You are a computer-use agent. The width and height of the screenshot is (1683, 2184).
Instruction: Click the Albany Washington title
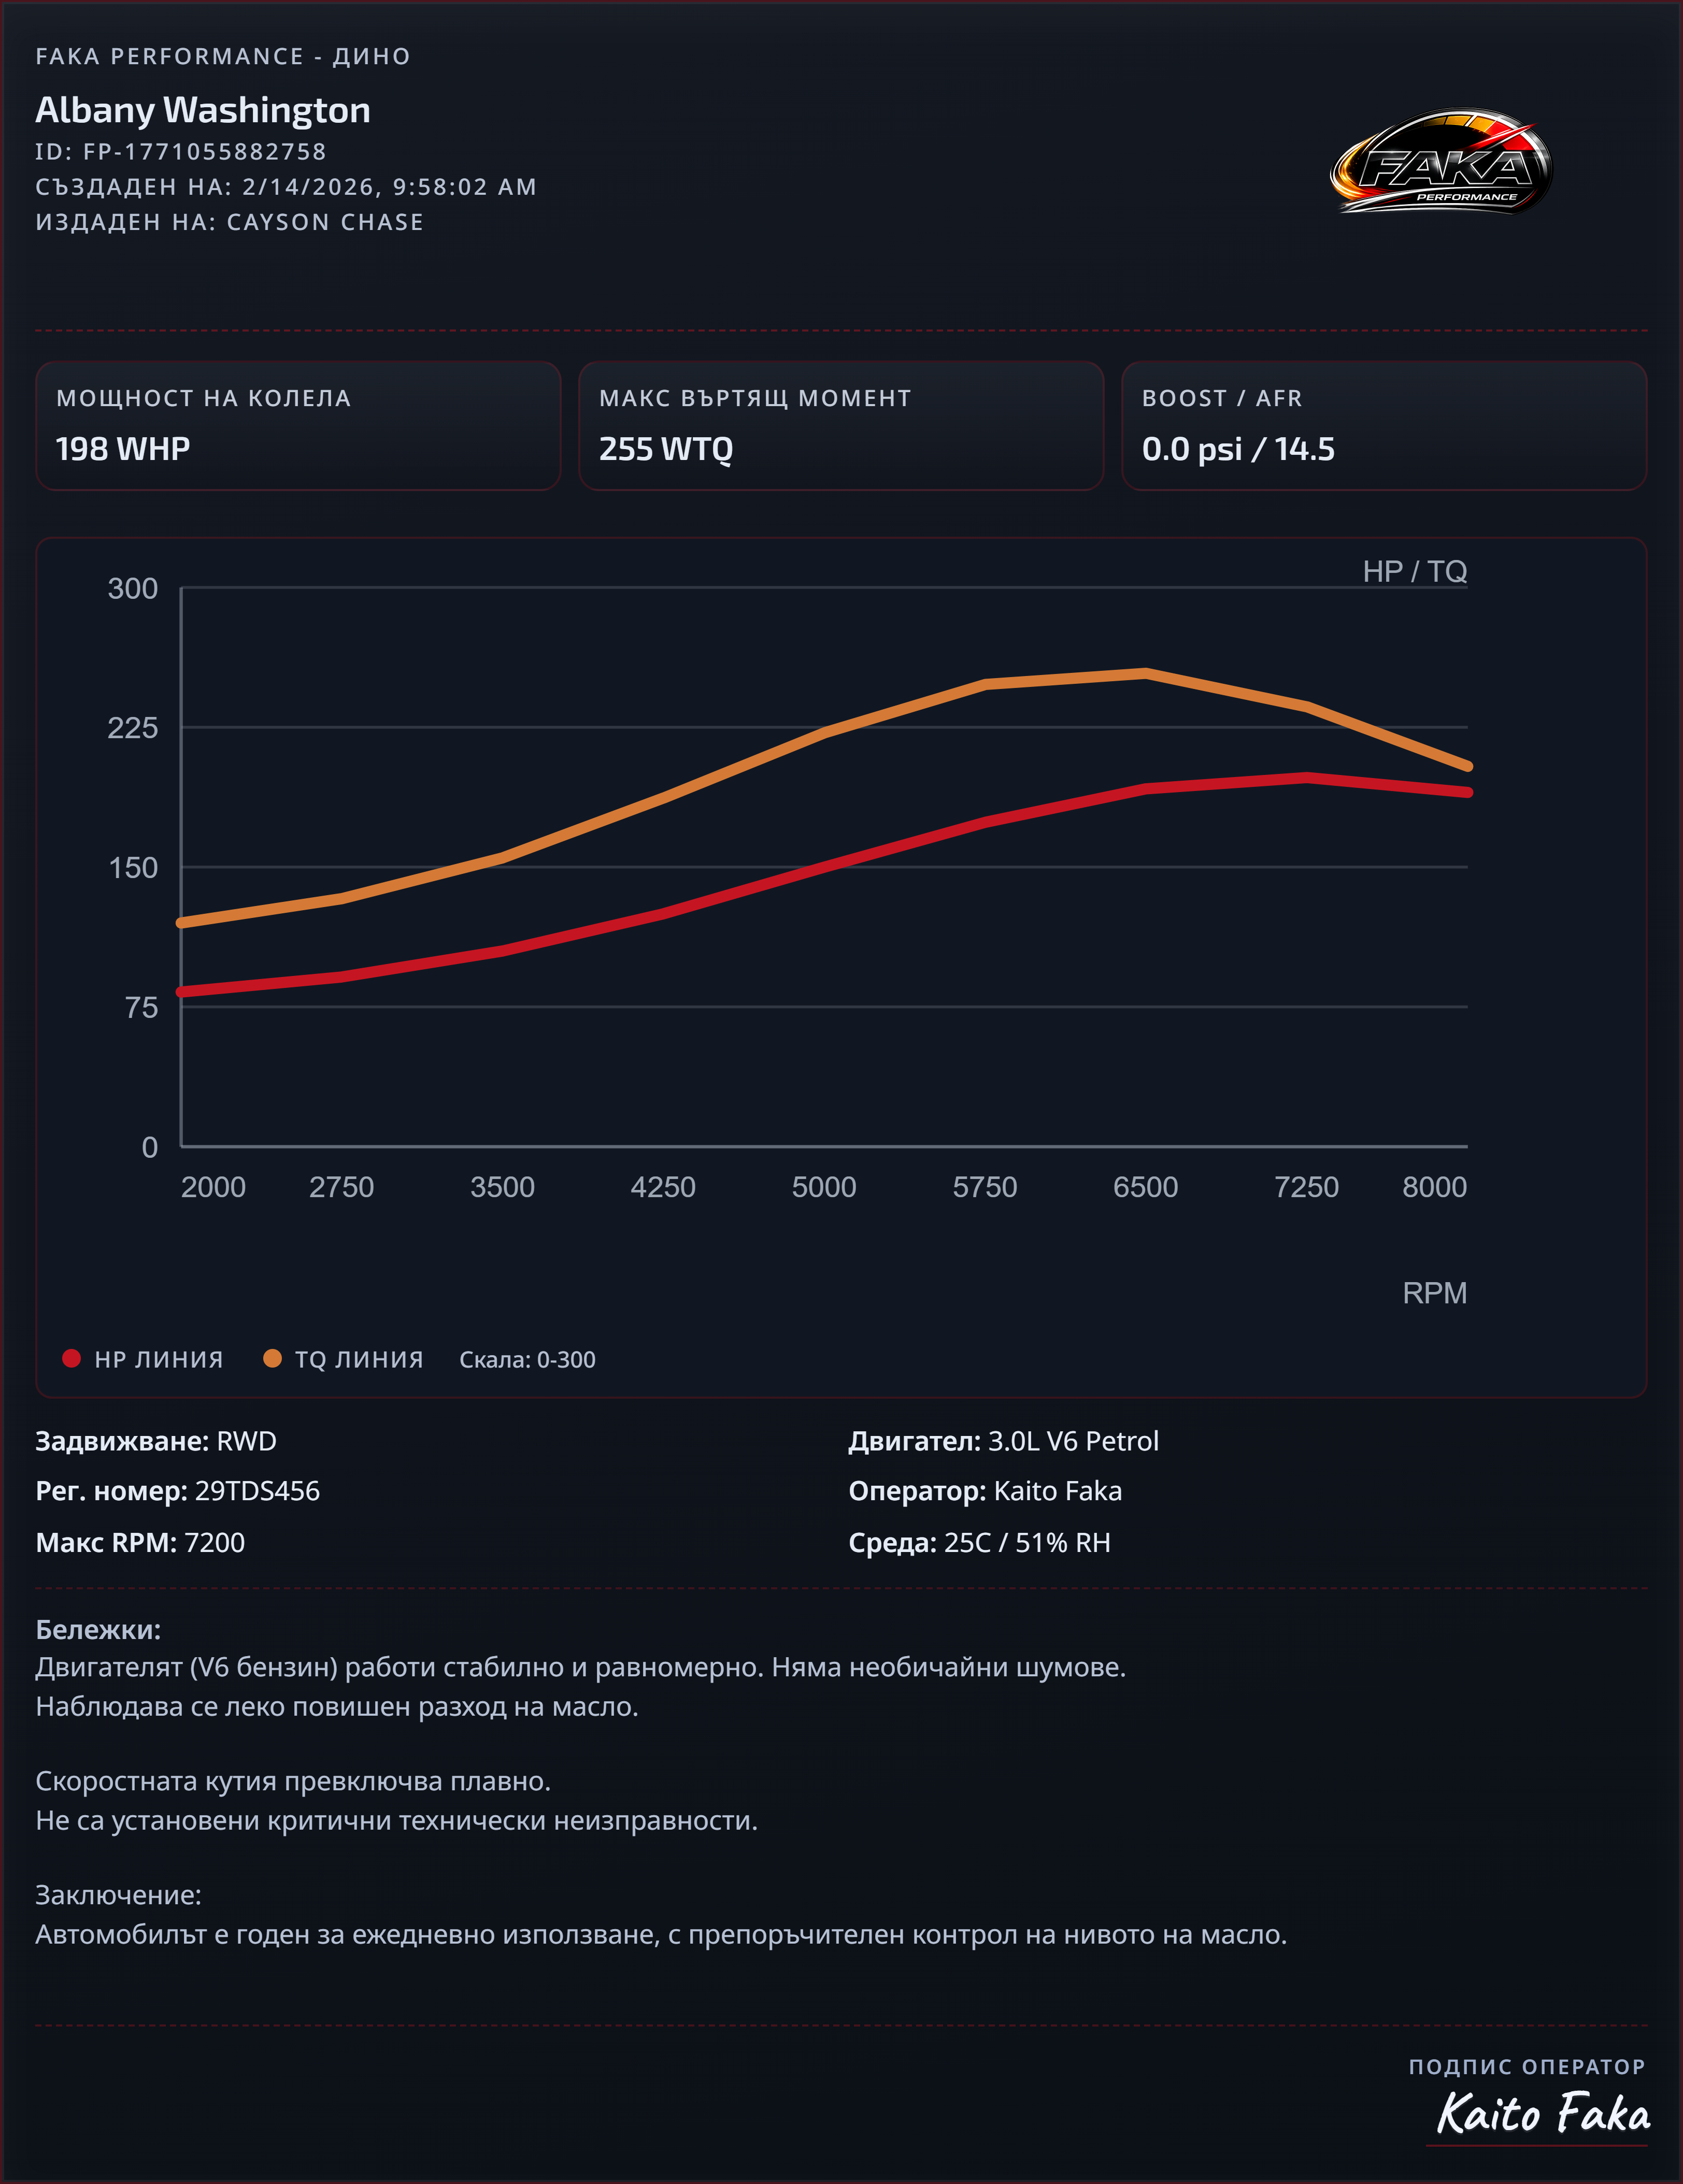[x=203, y=110]
